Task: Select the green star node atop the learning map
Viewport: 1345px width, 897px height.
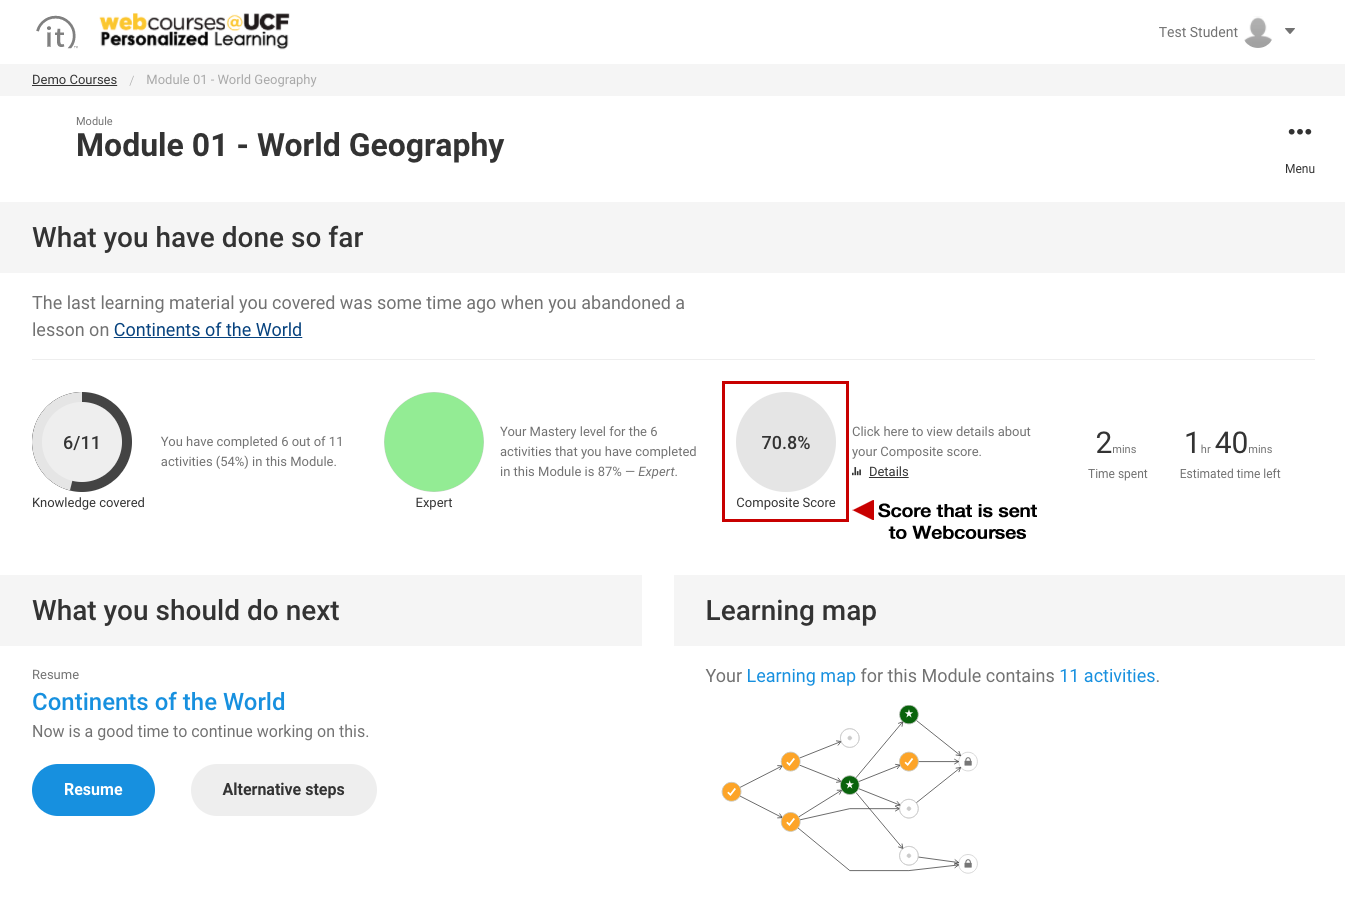Action: [x=908, y=714]
